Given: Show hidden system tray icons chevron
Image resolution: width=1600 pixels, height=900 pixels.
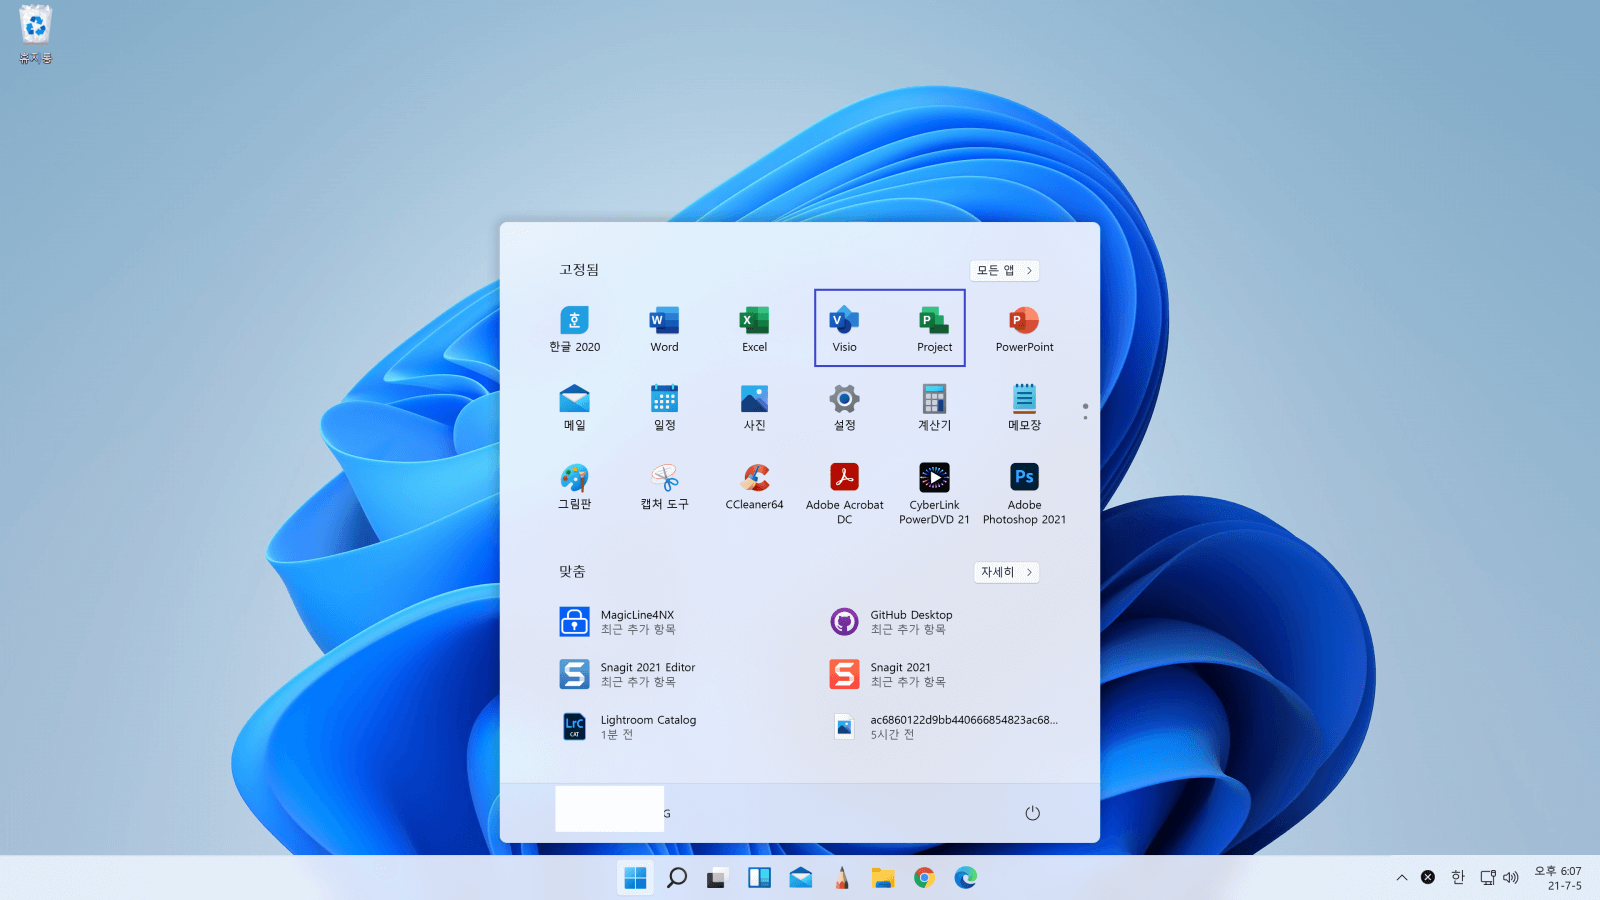Looking at the screenshot, I should coord(1402,878).
